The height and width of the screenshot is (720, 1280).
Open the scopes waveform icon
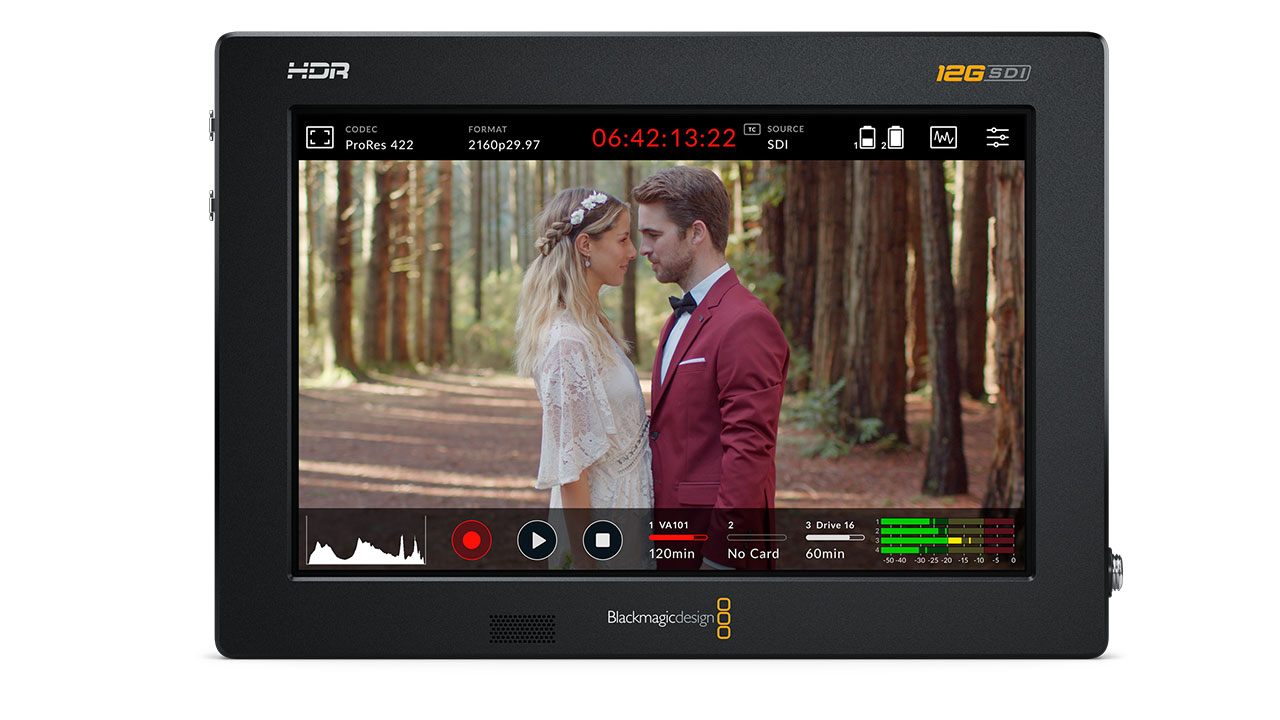pyautogui.click(x=943, y=138)
